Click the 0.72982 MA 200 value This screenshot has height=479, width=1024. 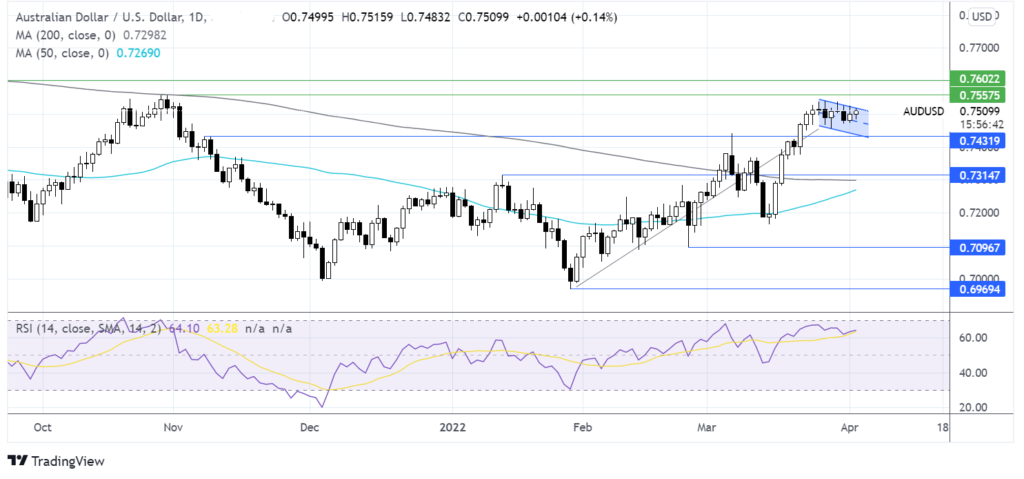[x=144, y=35]
